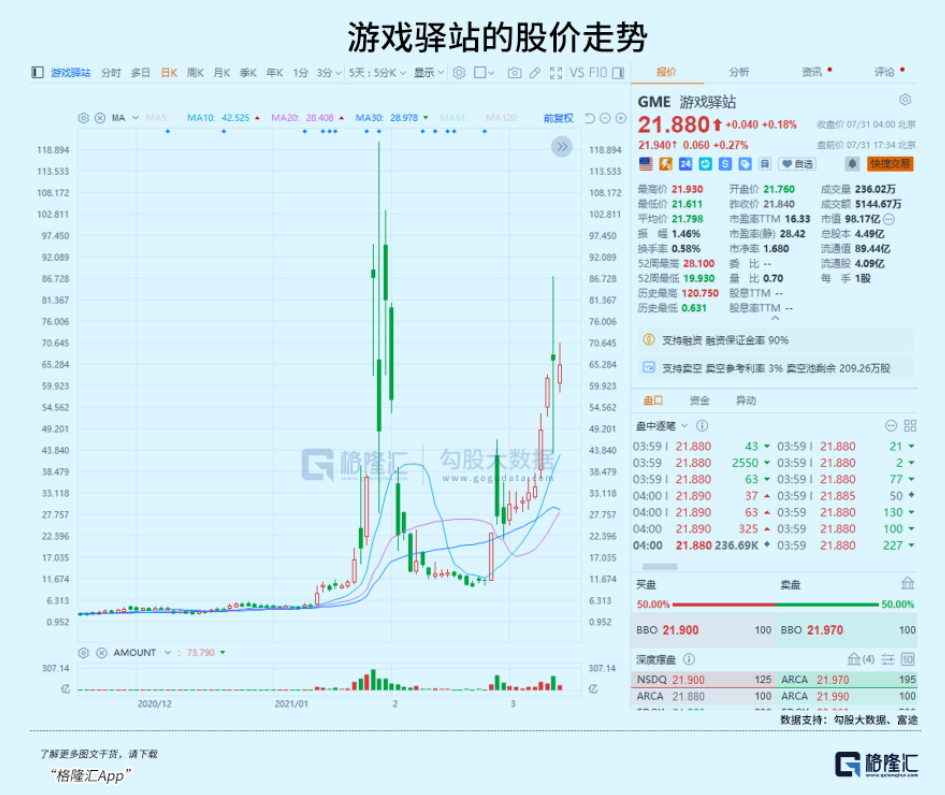945x795 pixels.
Task: Click the orange lightning badge icon
Action: [x=665, y=164]
